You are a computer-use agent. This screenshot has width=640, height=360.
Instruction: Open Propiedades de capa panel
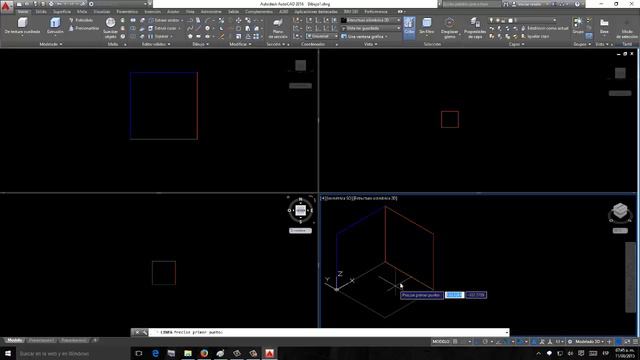tap(475, 28)
